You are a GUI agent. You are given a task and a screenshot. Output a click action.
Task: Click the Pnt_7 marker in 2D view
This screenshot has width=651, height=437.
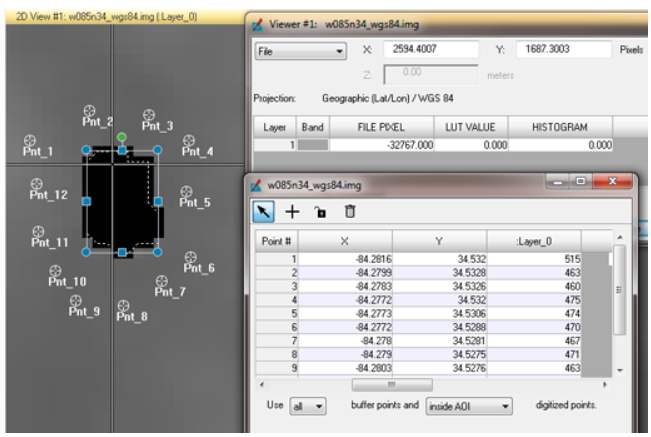point(162,281)
